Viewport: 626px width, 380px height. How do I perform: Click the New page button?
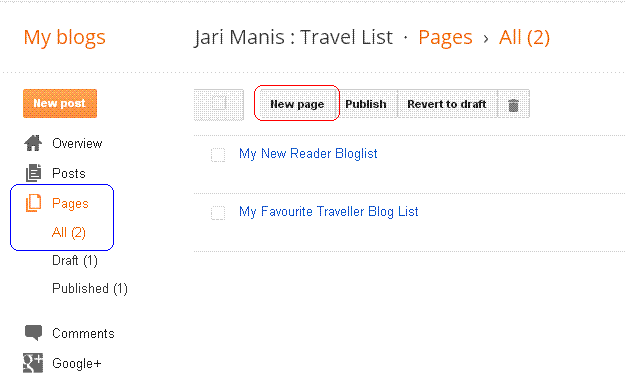[297, 104]
